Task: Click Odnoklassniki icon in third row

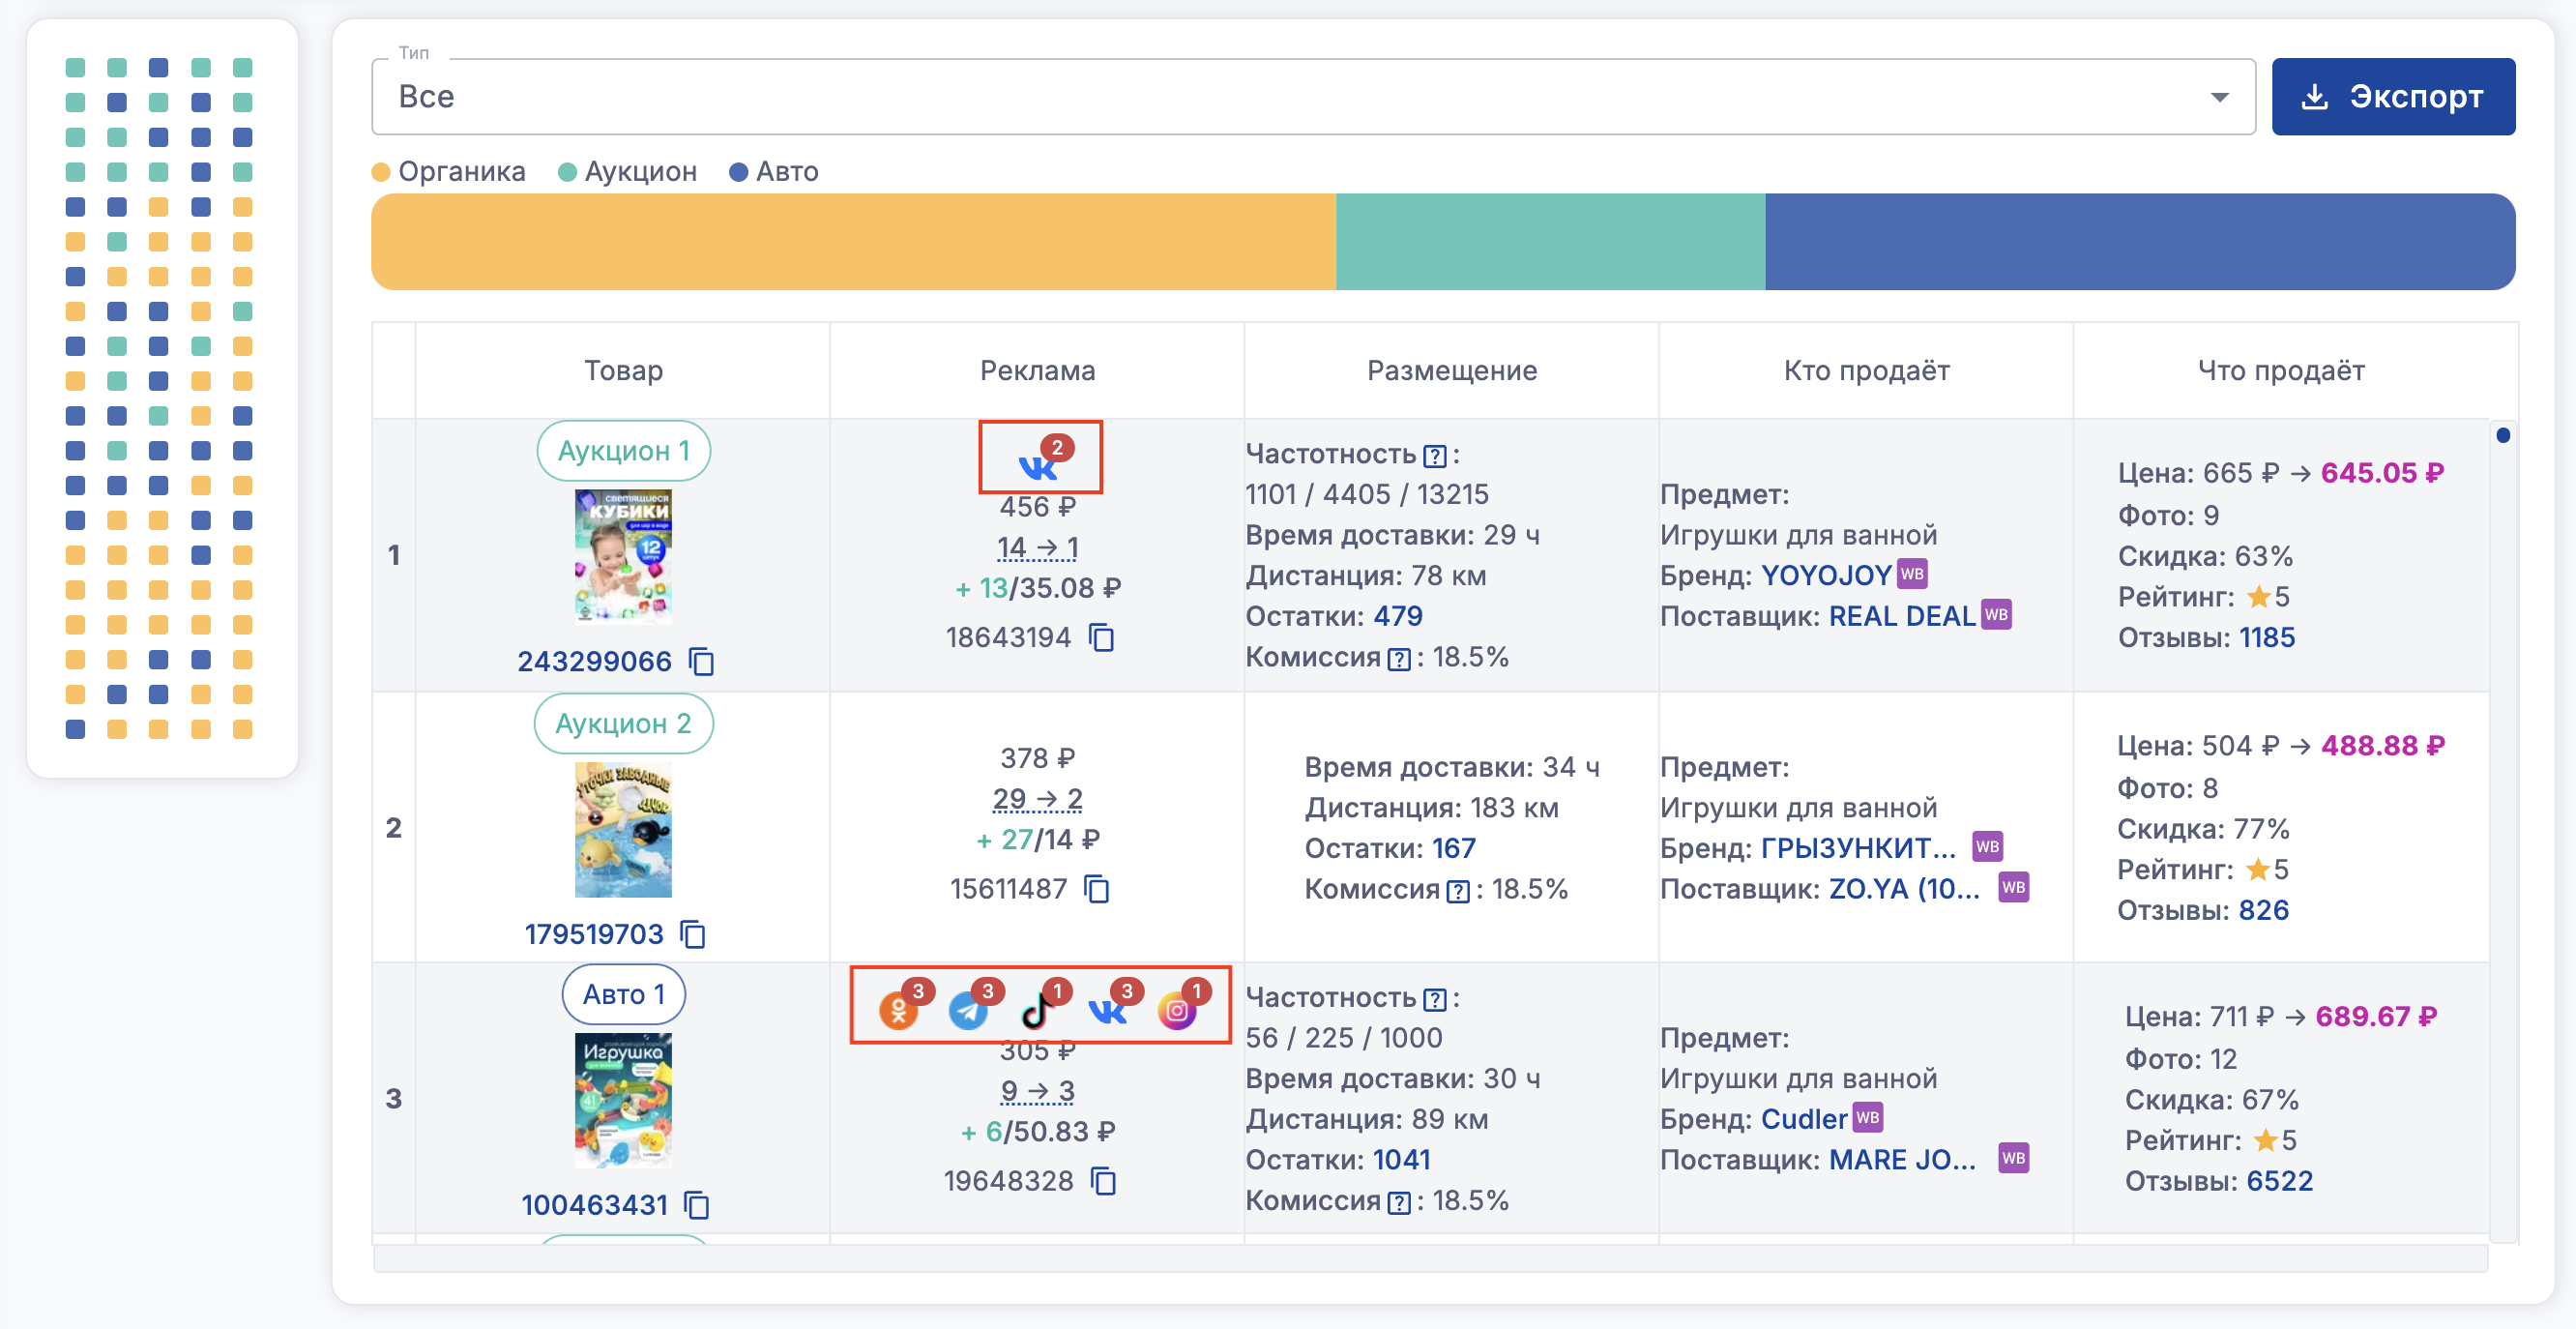Action: (898, 1011)
